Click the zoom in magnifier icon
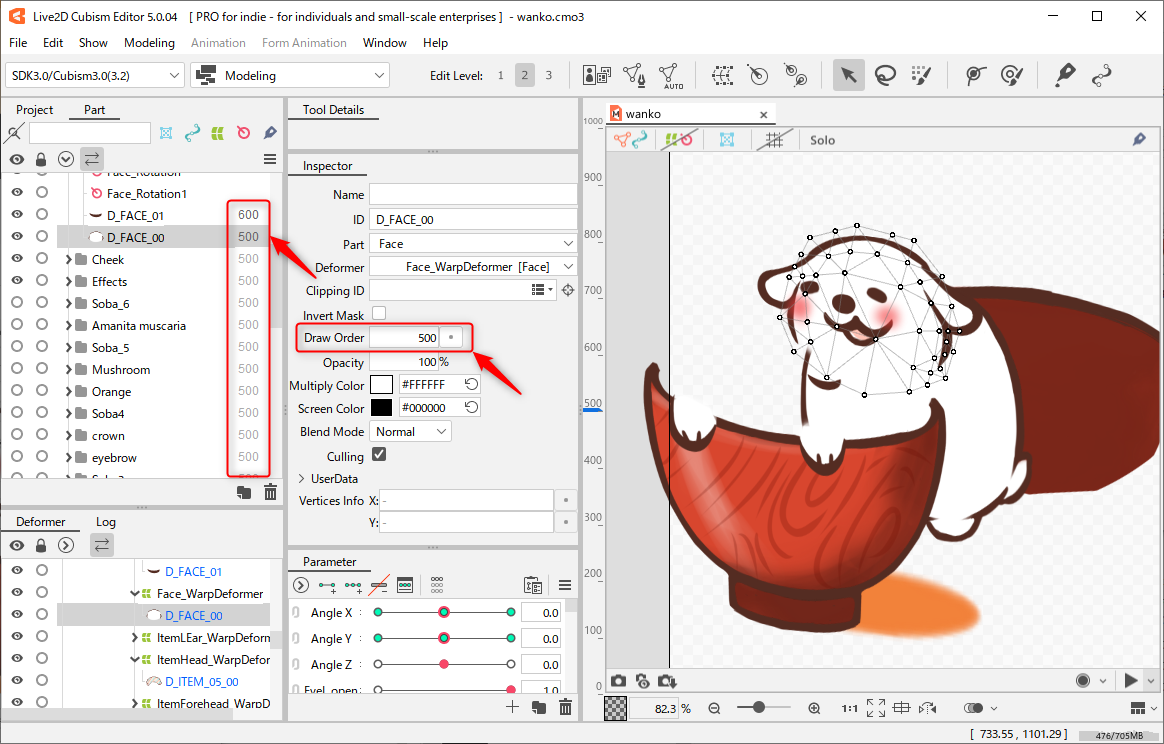 [x=814, y=707]
